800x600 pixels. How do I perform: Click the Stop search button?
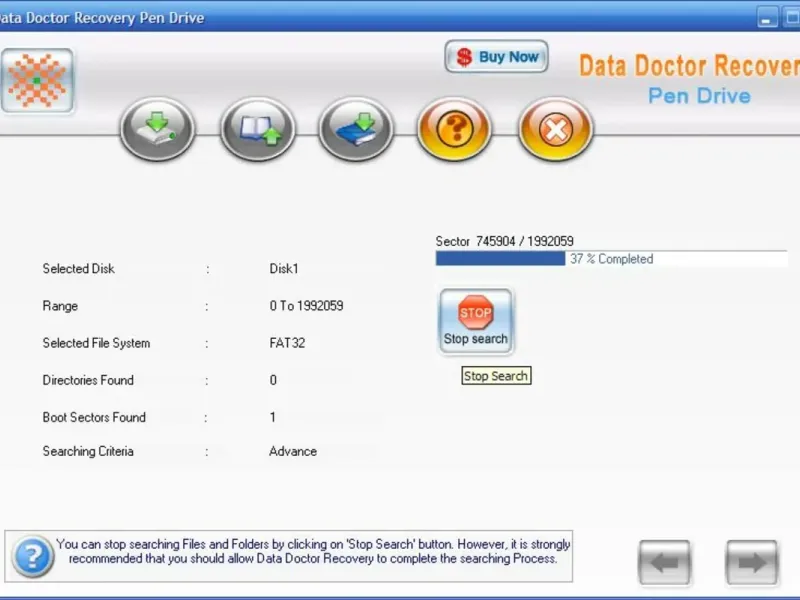[476, 321]
